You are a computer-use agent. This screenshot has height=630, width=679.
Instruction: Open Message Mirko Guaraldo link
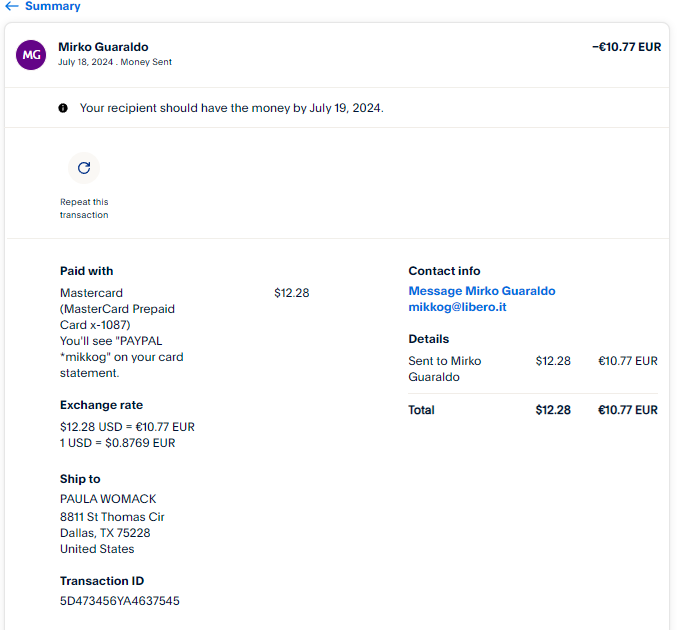(481, 291)
